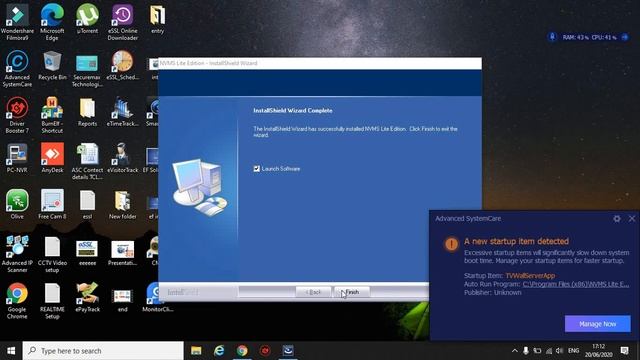Viewport: 640px width, 360px height.
Task: Show hidden system tray icons
Action: point(515,351)
